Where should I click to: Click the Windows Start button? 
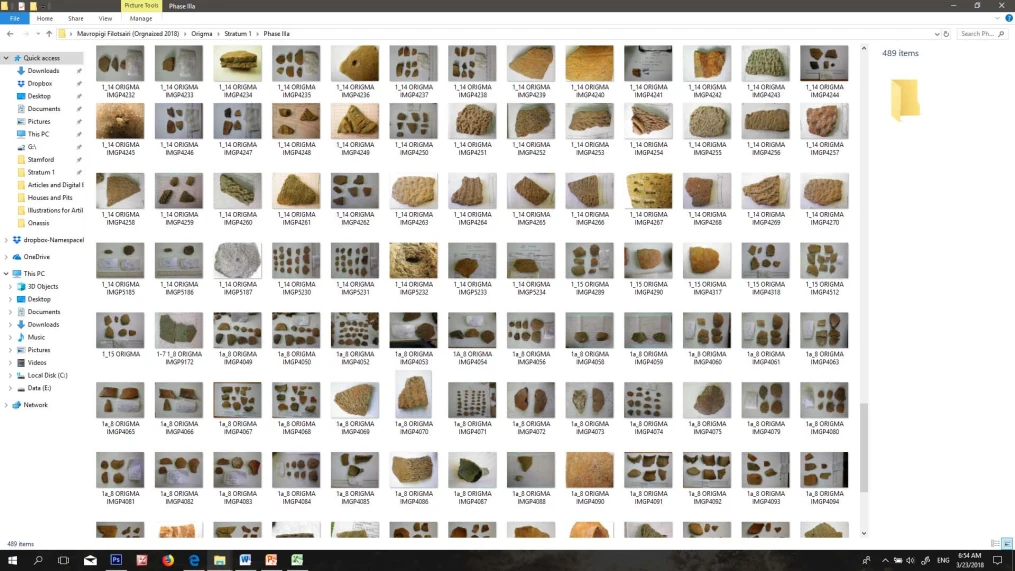[x=12, y=560]
